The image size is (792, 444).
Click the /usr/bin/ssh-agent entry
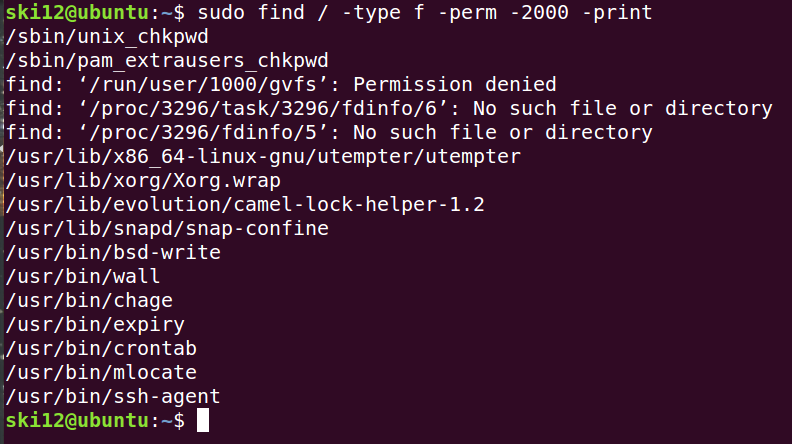pos(113,397)
